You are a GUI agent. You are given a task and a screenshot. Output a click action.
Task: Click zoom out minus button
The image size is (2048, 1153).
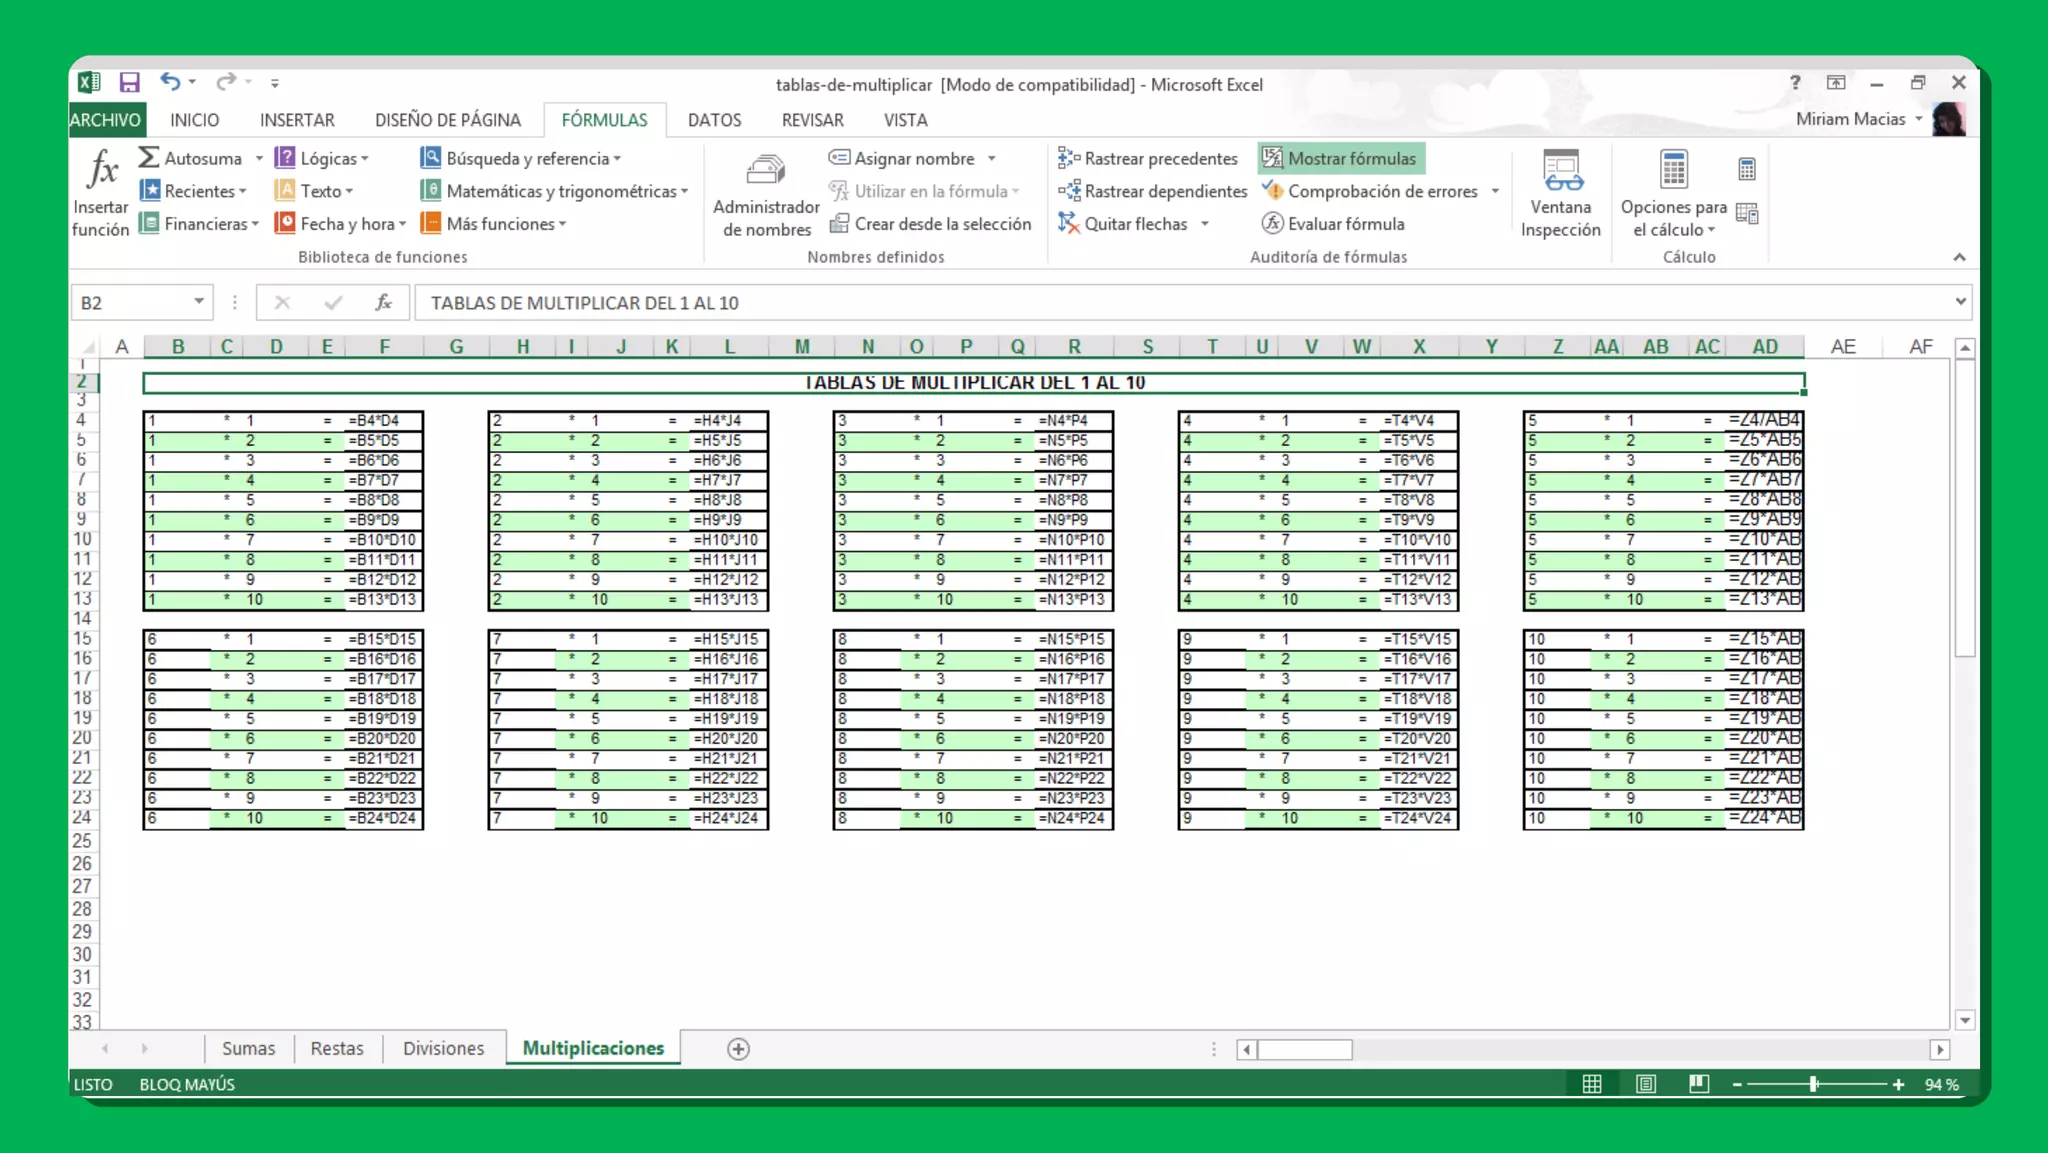[x=1737, y=1084]
